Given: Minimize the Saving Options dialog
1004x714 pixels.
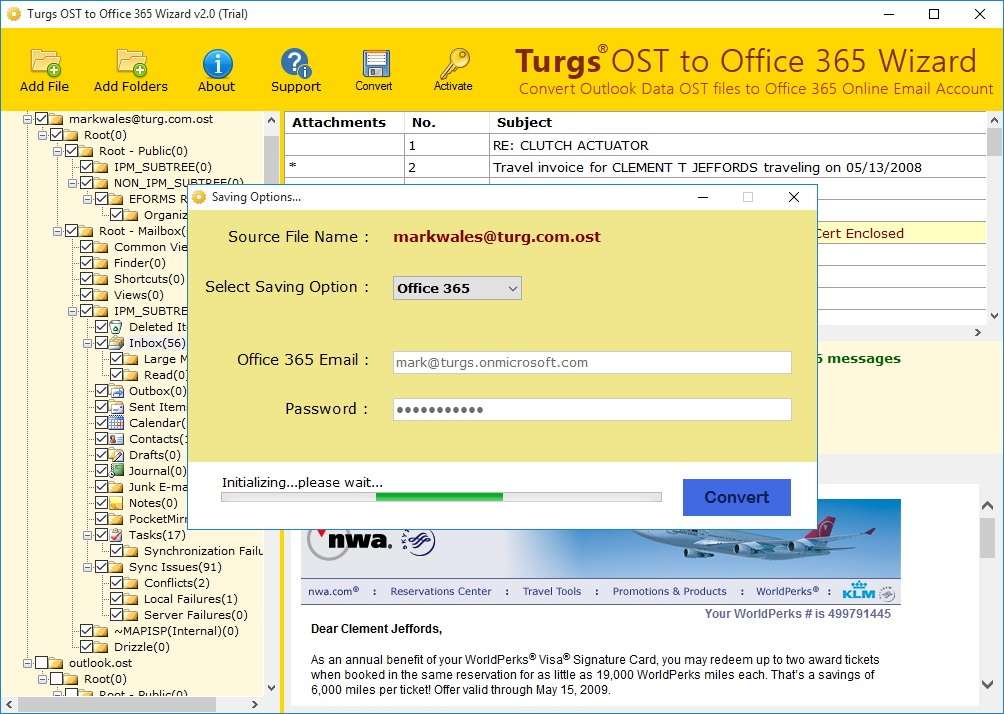Looking at the screenshot, I should (703, 197).
